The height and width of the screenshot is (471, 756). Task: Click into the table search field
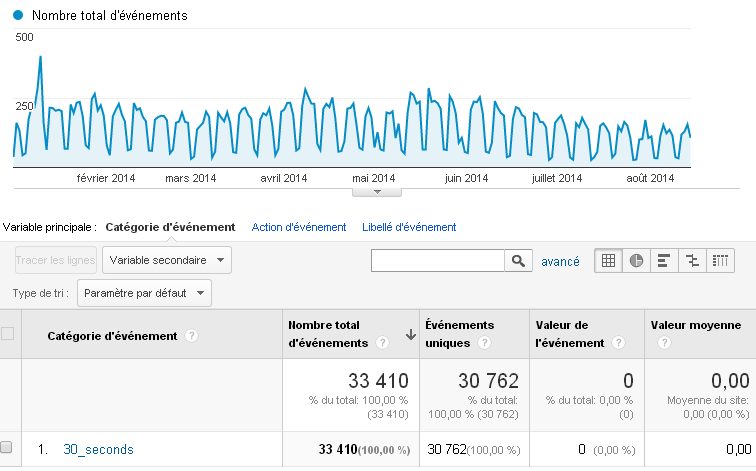pos(437,261)
